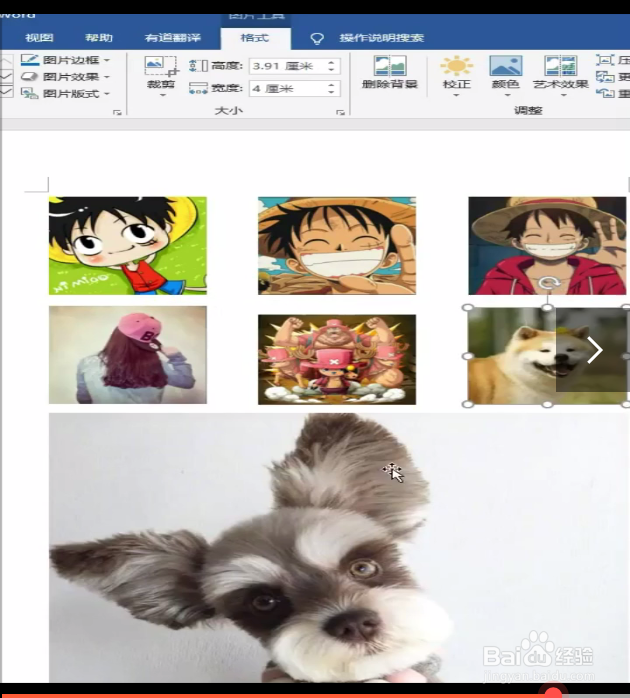Open the 大小 size dialog launcher
Viewport: 630px width, 698px height.
click(341, 113)
